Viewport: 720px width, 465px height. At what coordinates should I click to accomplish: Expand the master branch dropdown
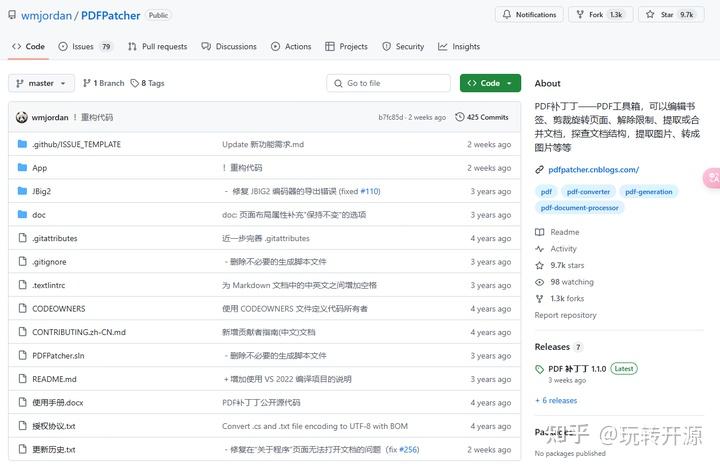pos(42,83)
